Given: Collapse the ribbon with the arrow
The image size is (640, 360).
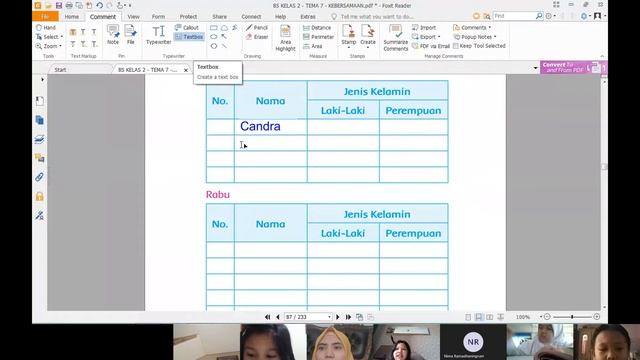Looking at the screenshot, I should coord(602,56).
